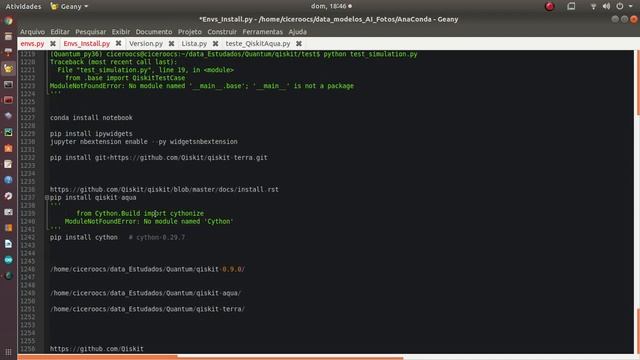640x360 pixels.
Task: Click the https://github.com/Qiskit line
Action: click(97, 349)
